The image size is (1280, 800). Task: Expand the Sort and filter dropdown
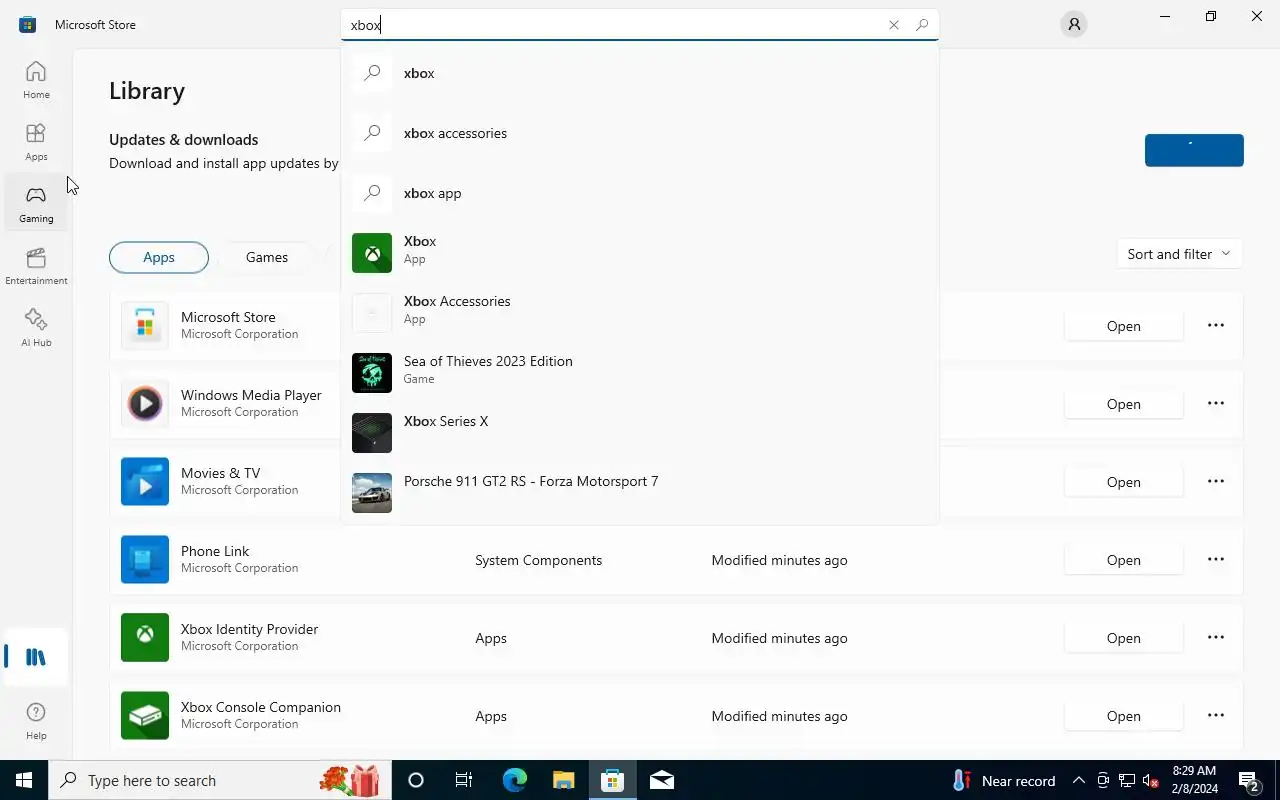click(1179, 254)
